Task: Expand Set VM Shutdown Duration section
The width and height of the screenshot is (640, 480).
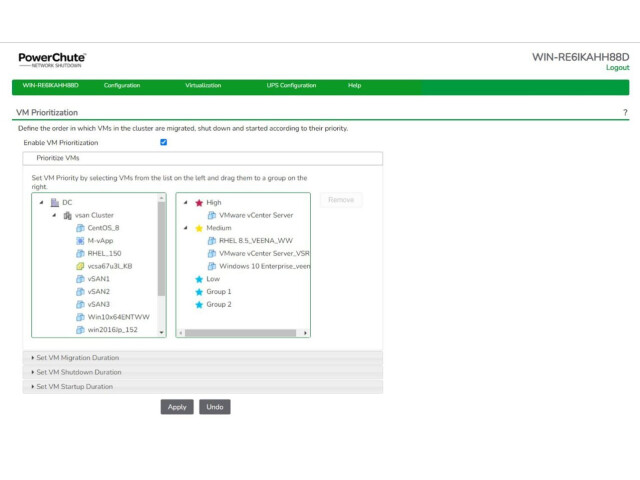Action: (203, 372)
